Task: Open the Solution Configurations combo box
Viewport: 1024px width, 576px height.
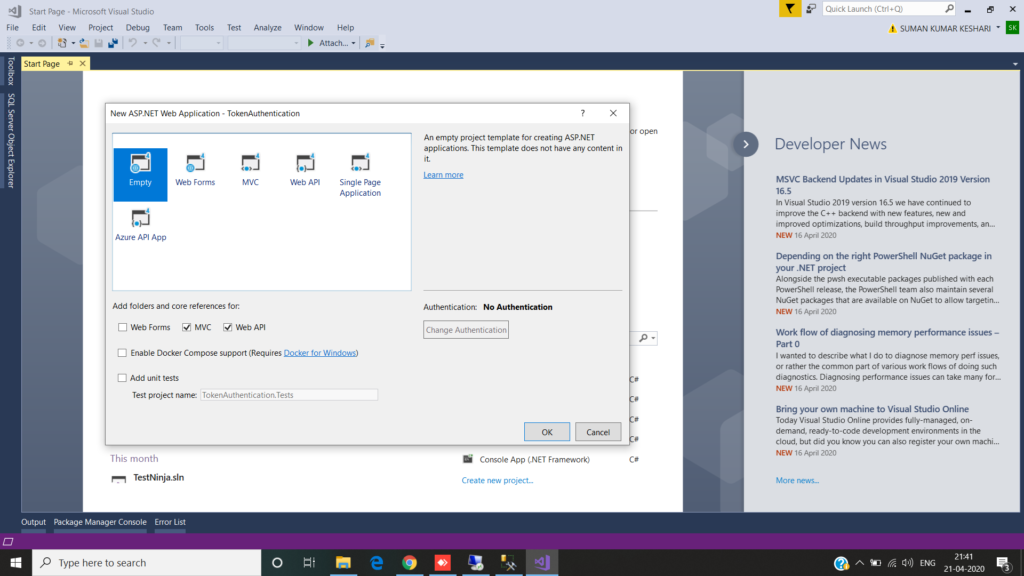Action: click(201, 43)
